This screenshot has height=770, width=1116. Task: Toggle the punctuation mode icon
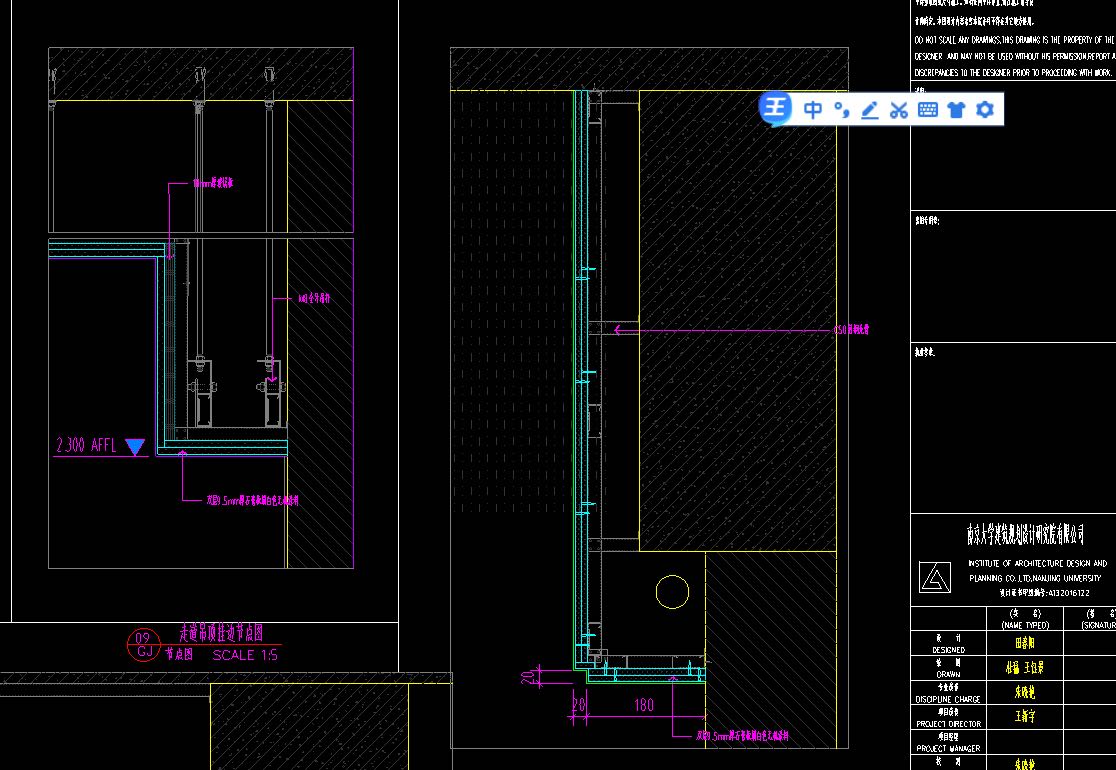842,110
